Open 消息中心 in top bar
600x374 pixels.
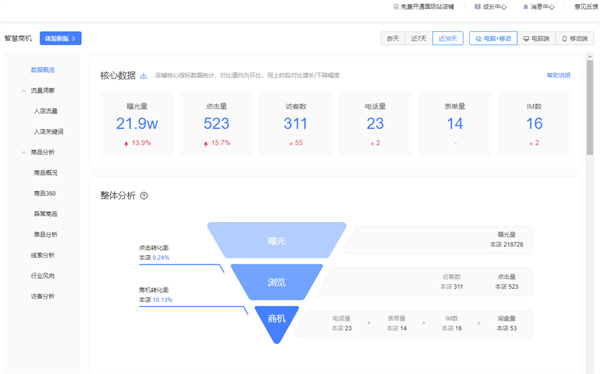click(542, 7)
